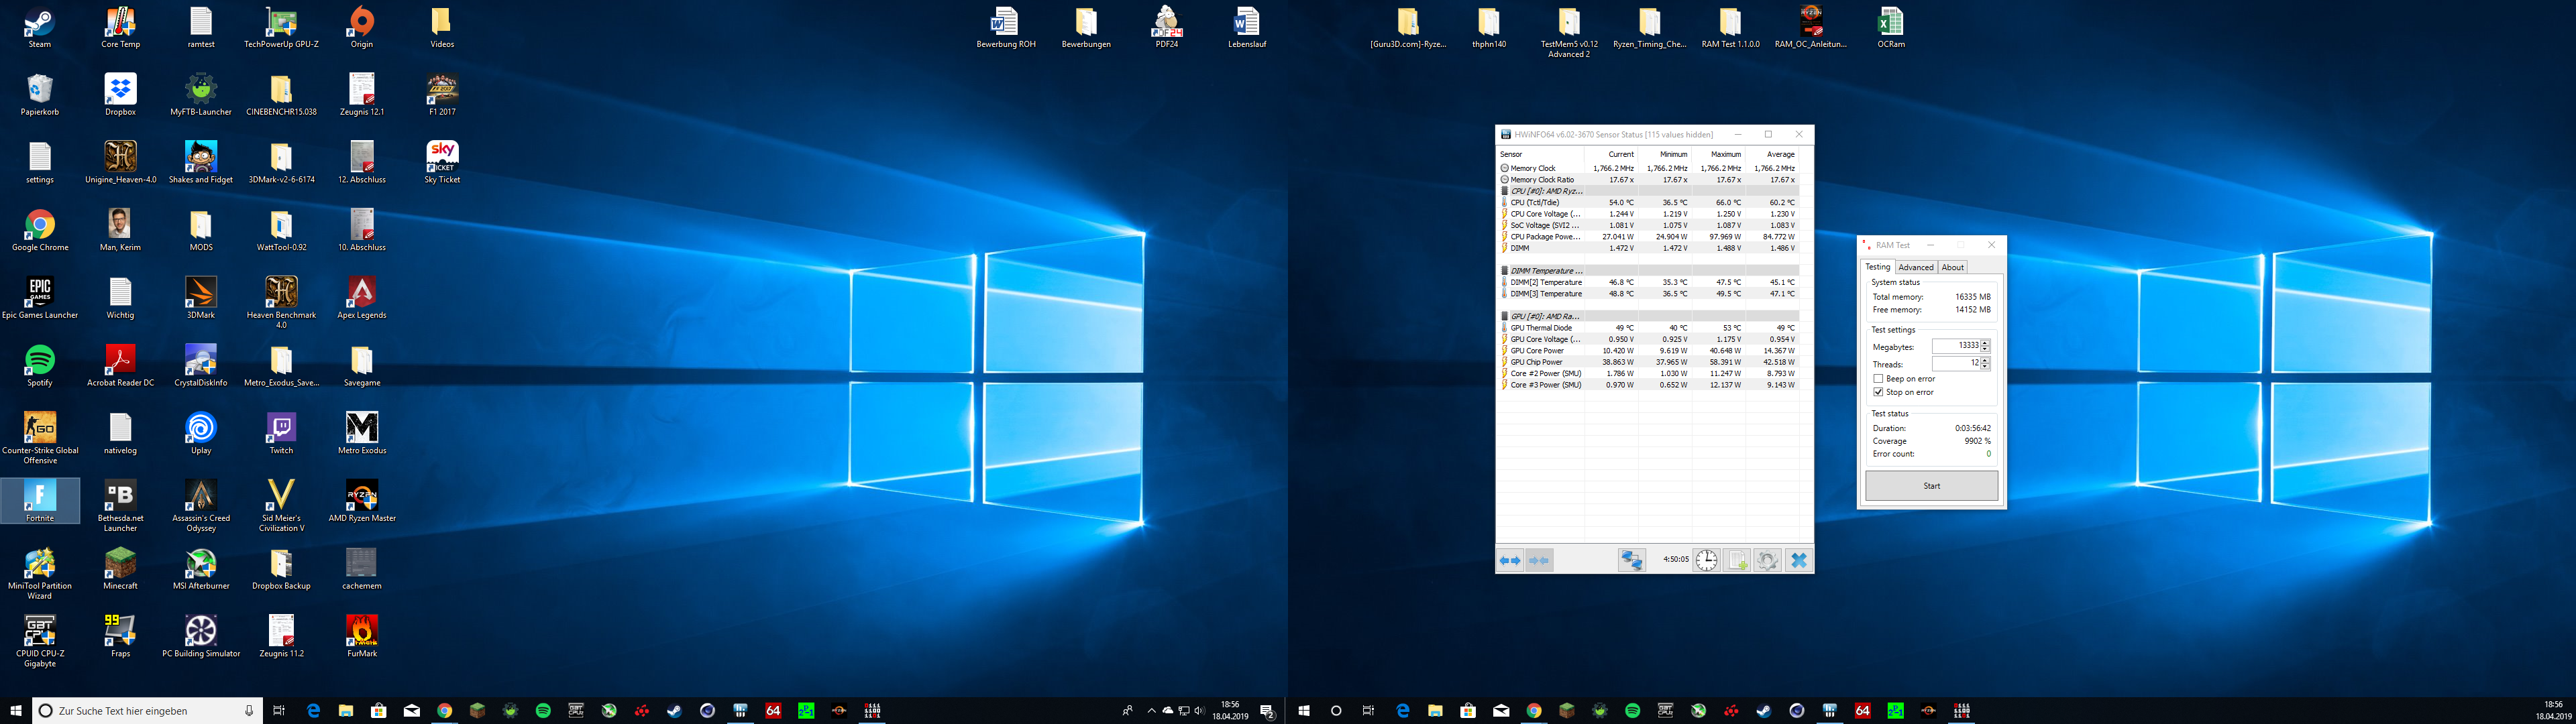Reset HWiNFO timer with clock icon
The image size is (2576, 724).
(1706, 561)
